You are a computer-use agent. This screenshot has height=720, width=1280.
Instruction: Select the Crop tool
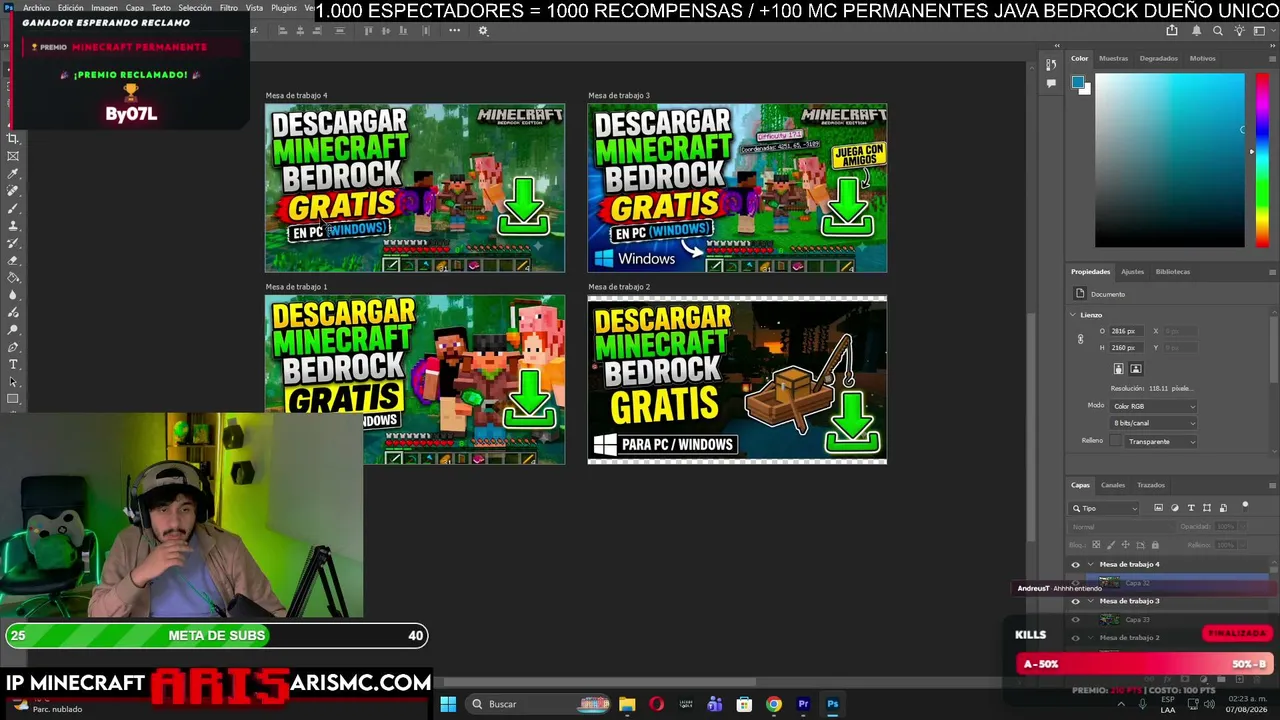pyautogui.click(x=13, y=139)
